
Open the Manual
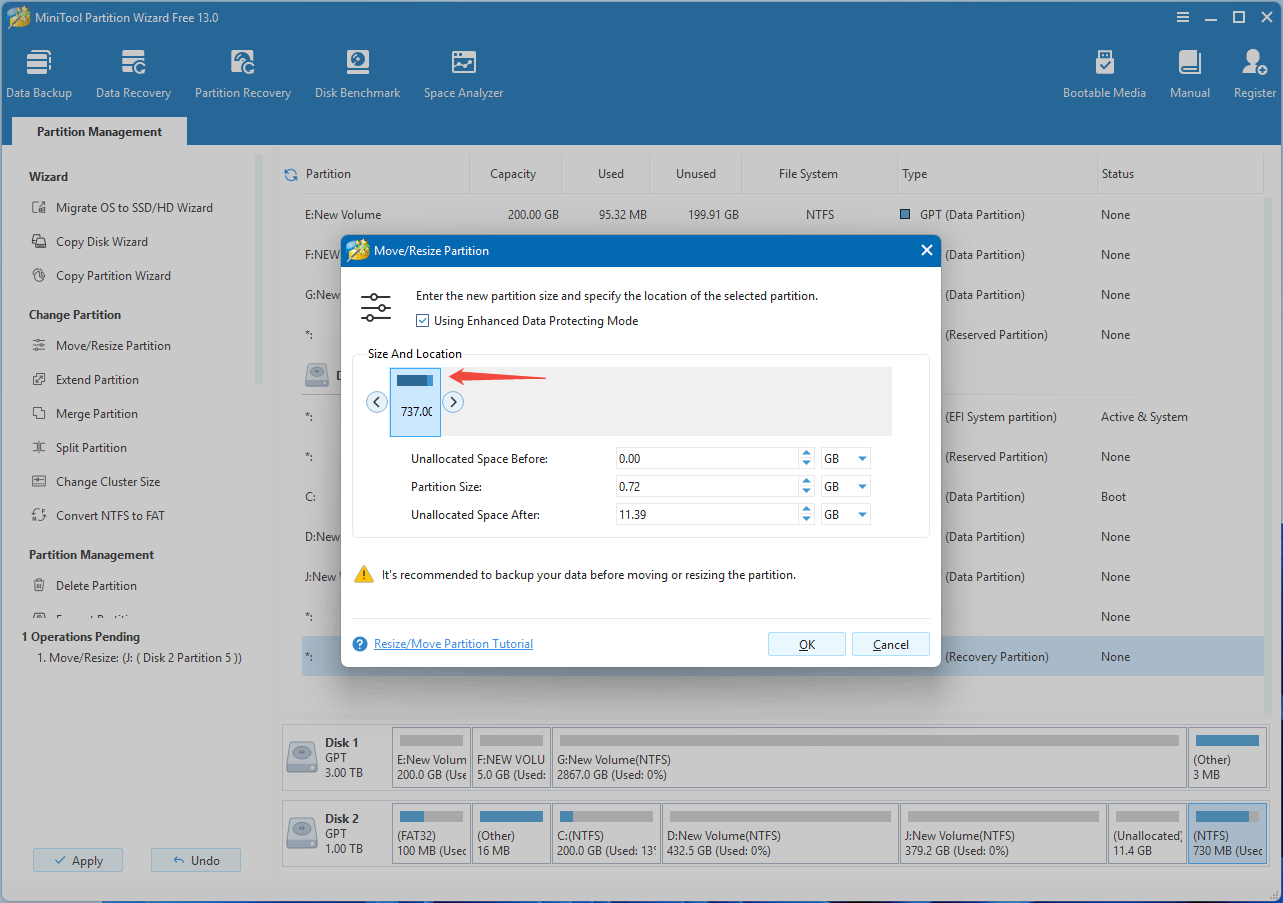tap(1189, 72)
